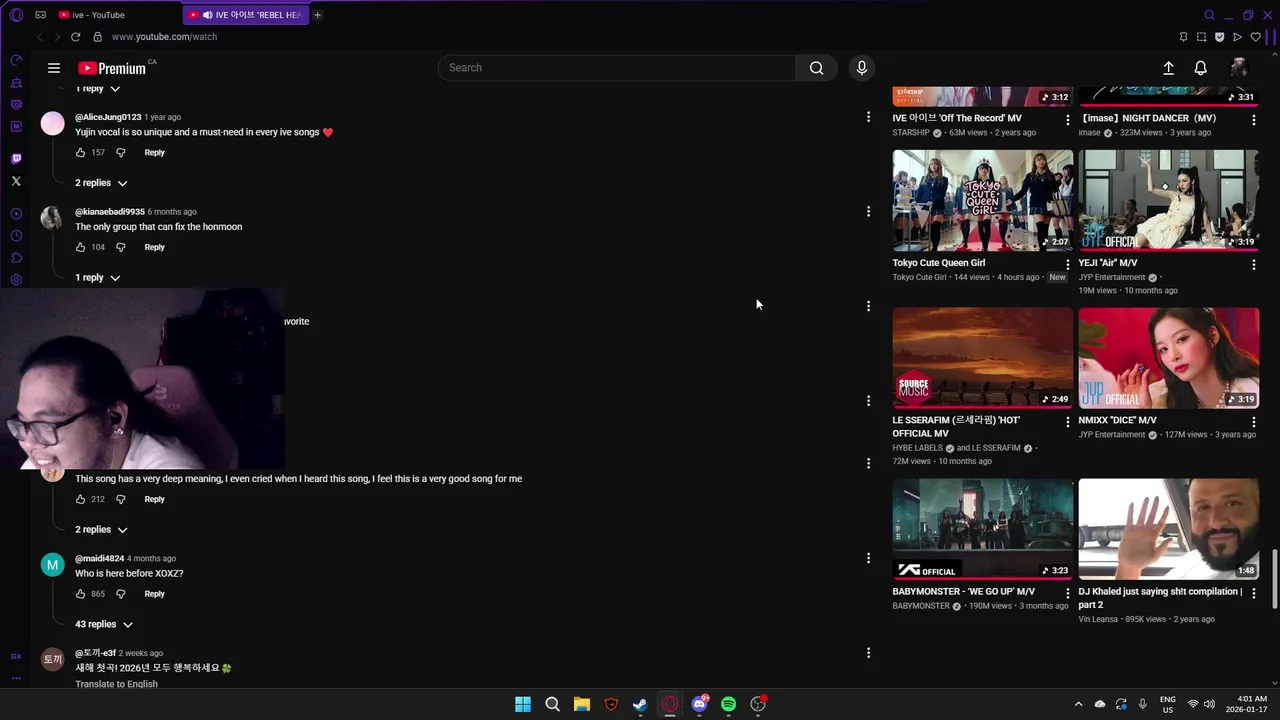
Task: Expand 43 replies under @maidi4824 comment
Action: [104, 625]
